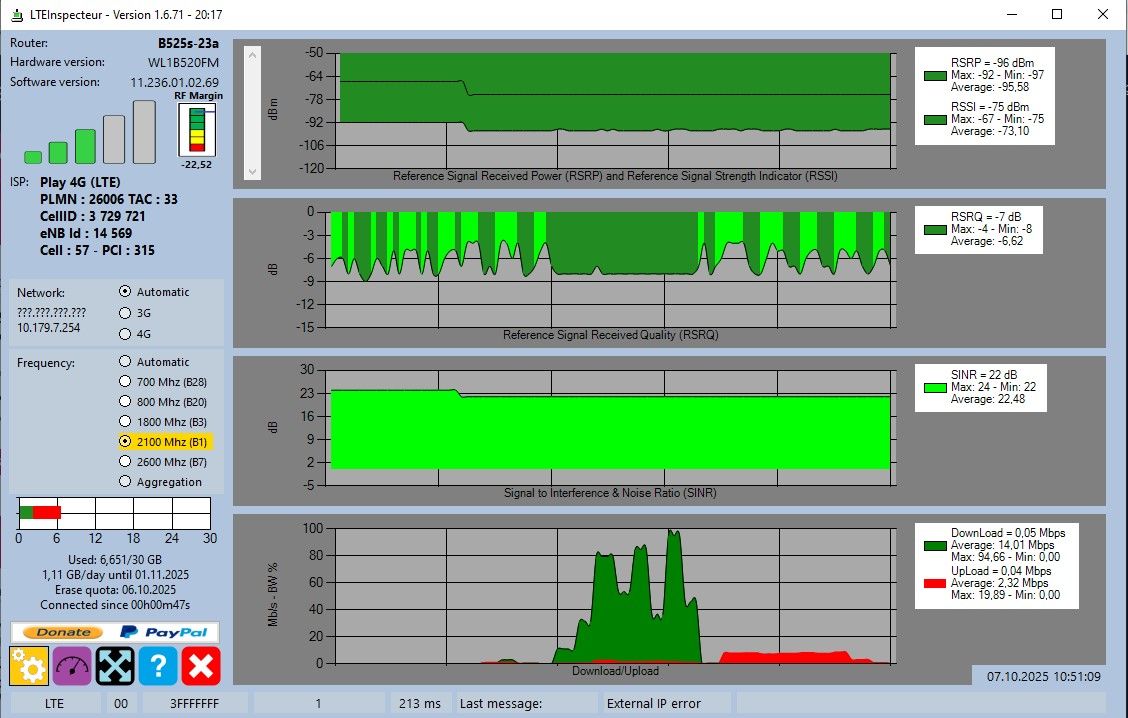This screenshot has height=718, width=1128.
Task: Click the router model B525s-23a
Action: tap(188, 43)
